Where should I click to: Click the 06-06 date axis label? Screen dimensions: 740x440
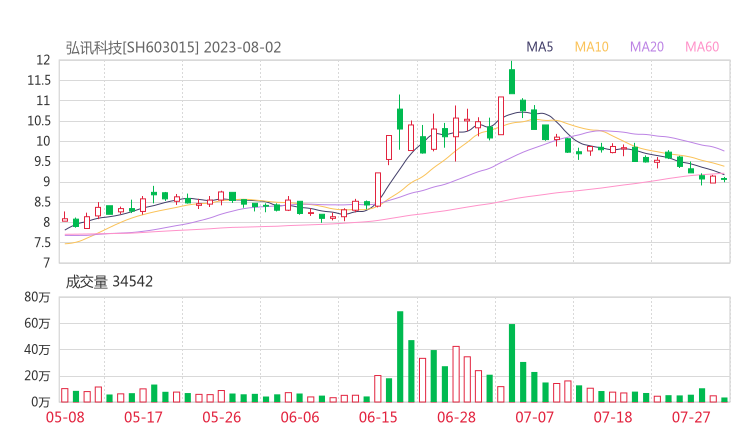pyautogui.click(x=300, y=417)
